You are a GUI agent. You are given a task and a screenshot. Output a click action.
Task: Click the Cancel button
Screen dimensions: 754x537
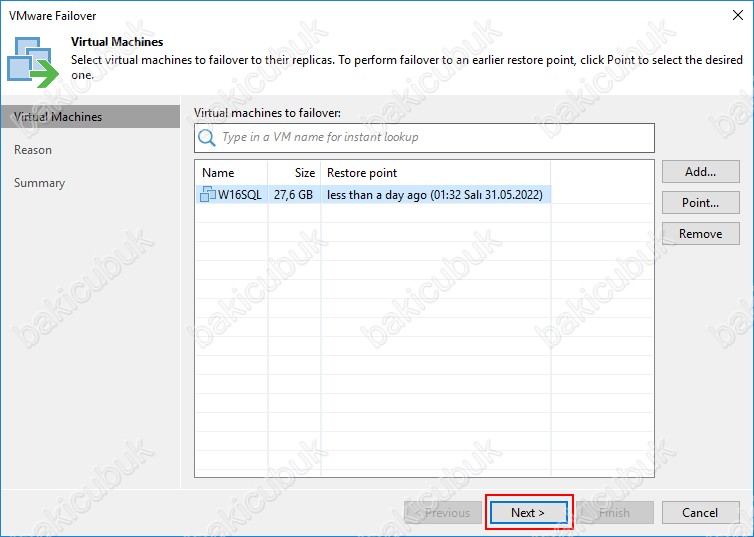click(701, 513)
